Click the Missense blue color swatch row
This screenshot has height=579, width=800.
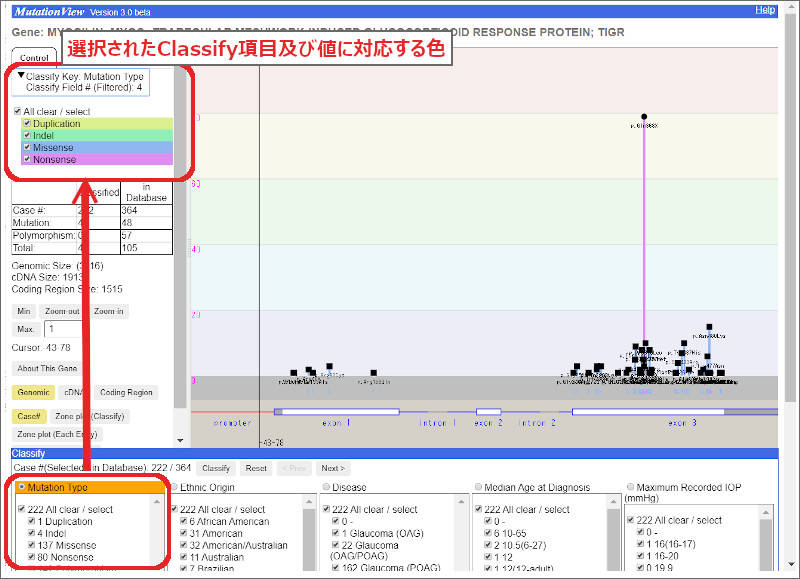[x=97, y=147]
